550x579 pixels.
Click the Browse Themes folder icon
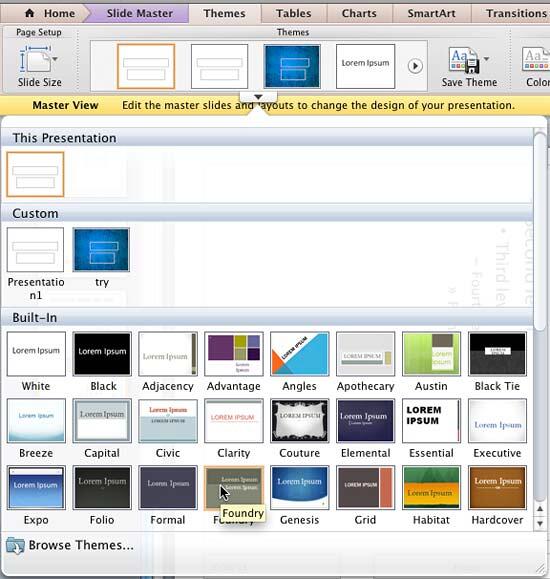15,546
